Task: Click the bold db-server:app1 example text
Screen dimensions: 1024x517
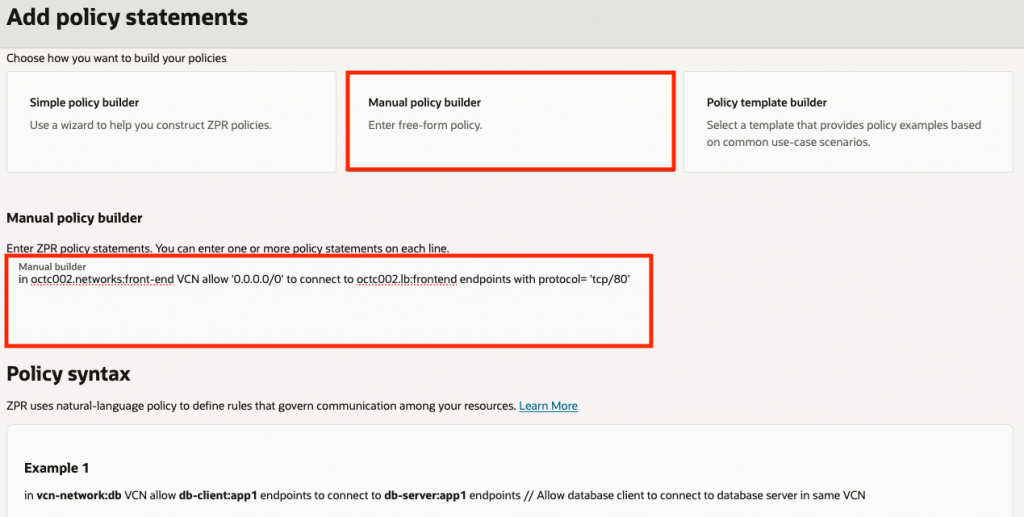Action: pyautogui.click(x=421, y=495)
